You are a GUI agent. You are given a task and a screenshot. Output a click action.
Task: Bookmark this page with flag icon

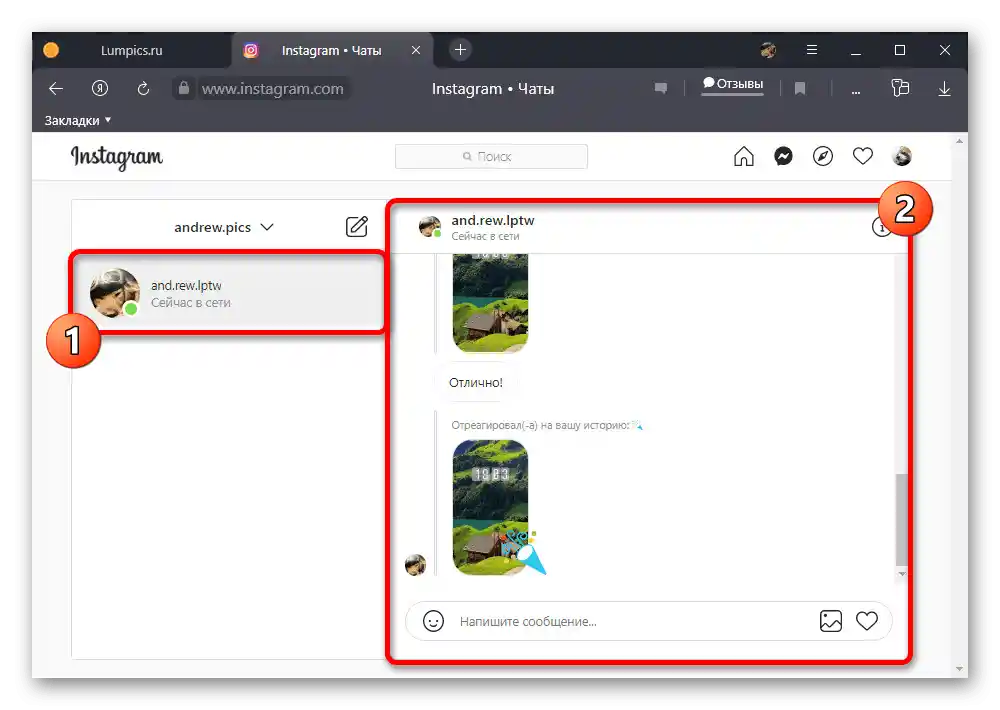pos(800,89)
